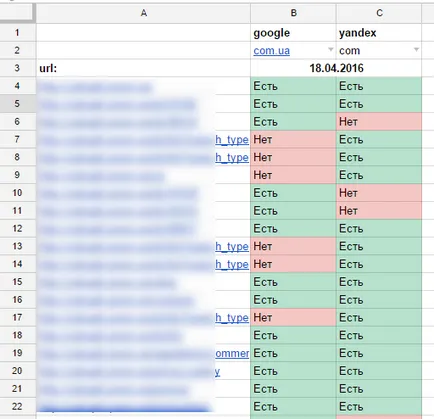Select google cell Нет in row 7
This screenshot has height=419, width=434.
click(x=293, y=139)
